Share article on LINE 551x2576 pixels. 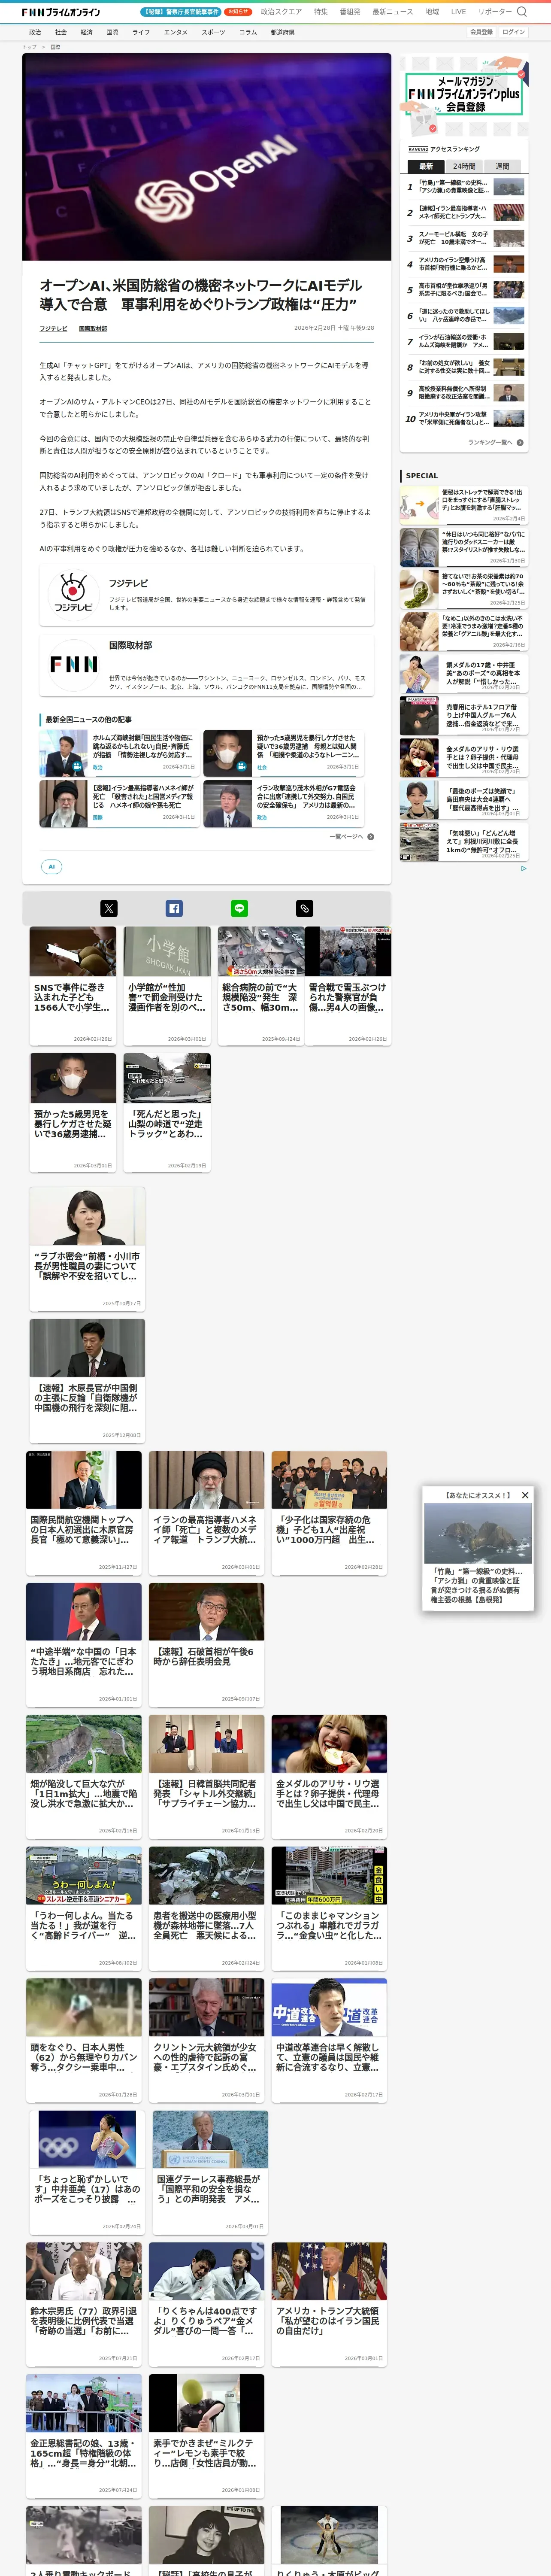[240, 908]
